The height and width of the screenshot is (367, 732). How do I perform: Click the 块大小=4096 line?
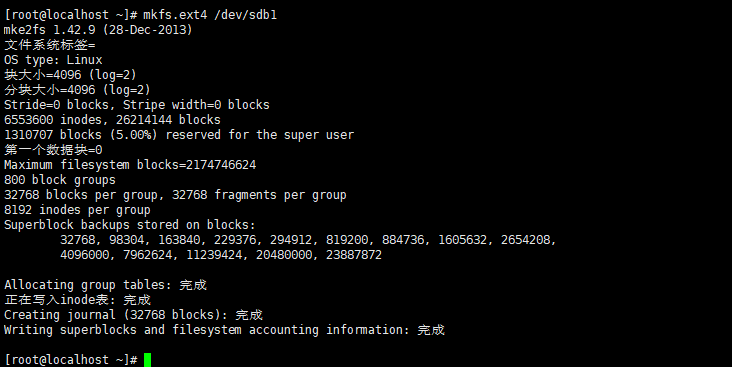point(70,75)
